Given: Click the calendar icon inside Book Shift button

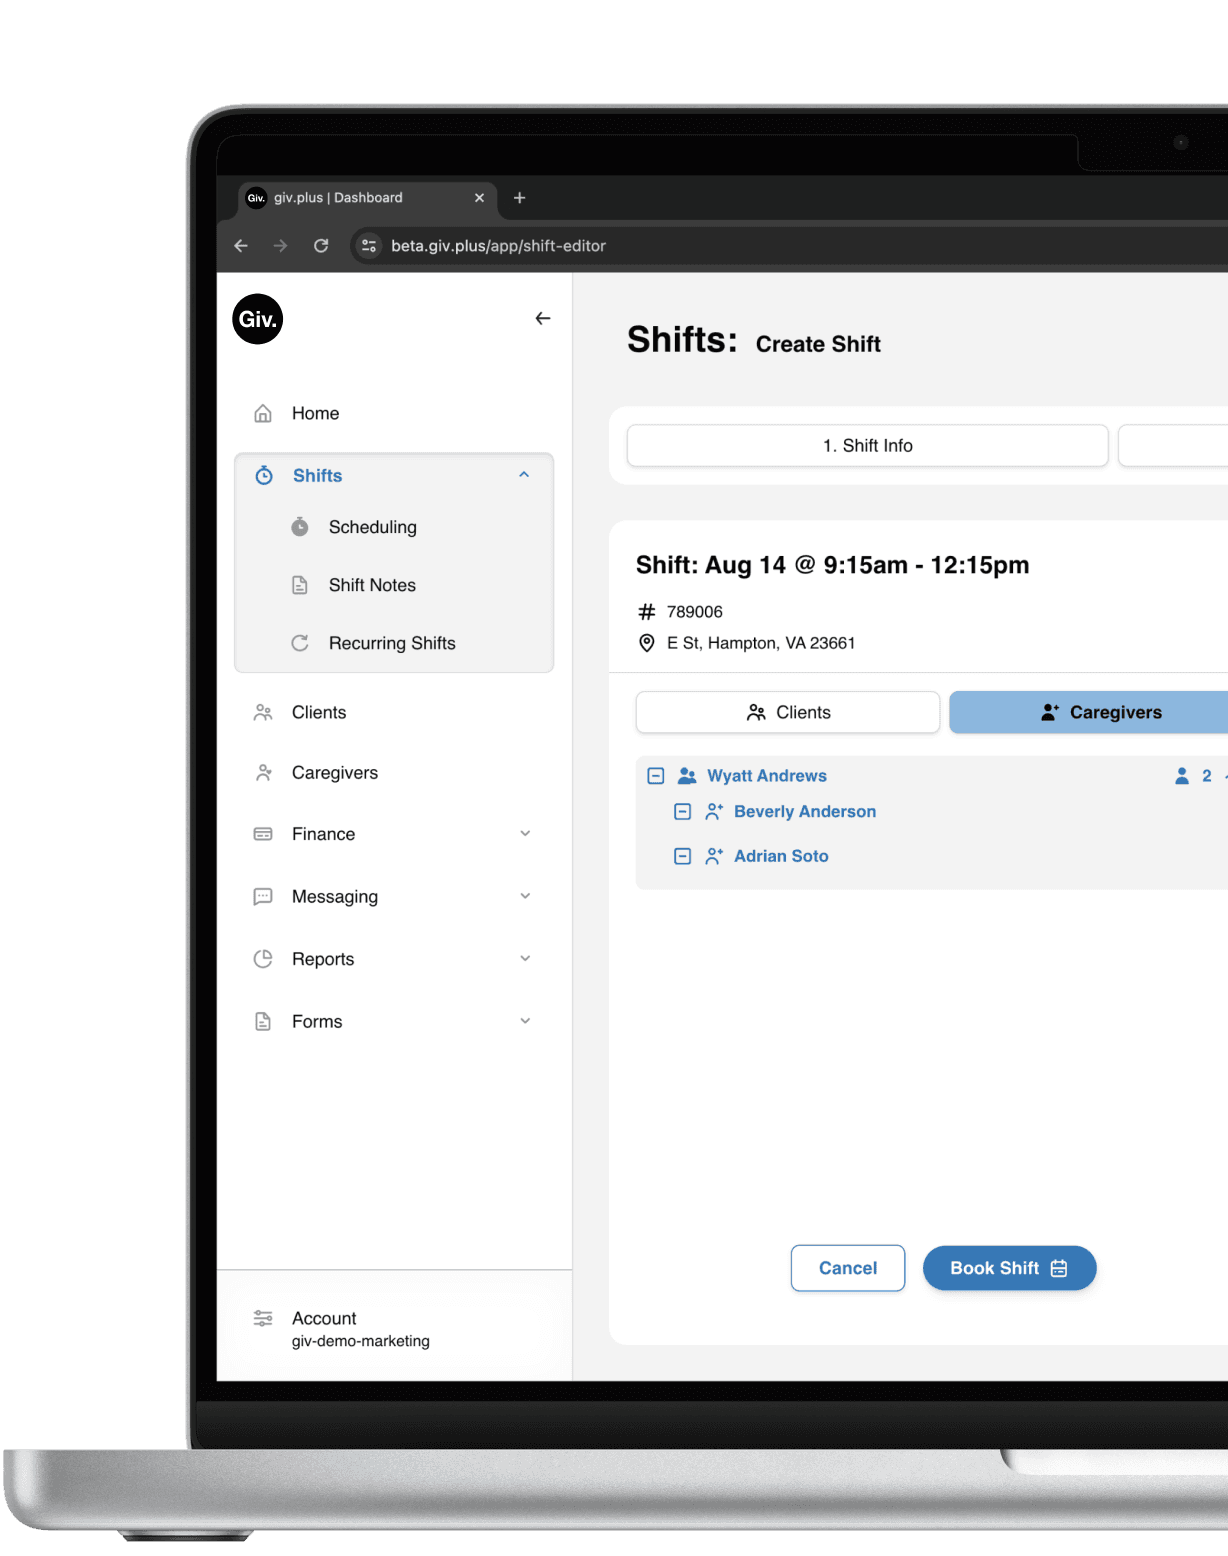Looking at the screenshot, I should coord(1058,1268).
